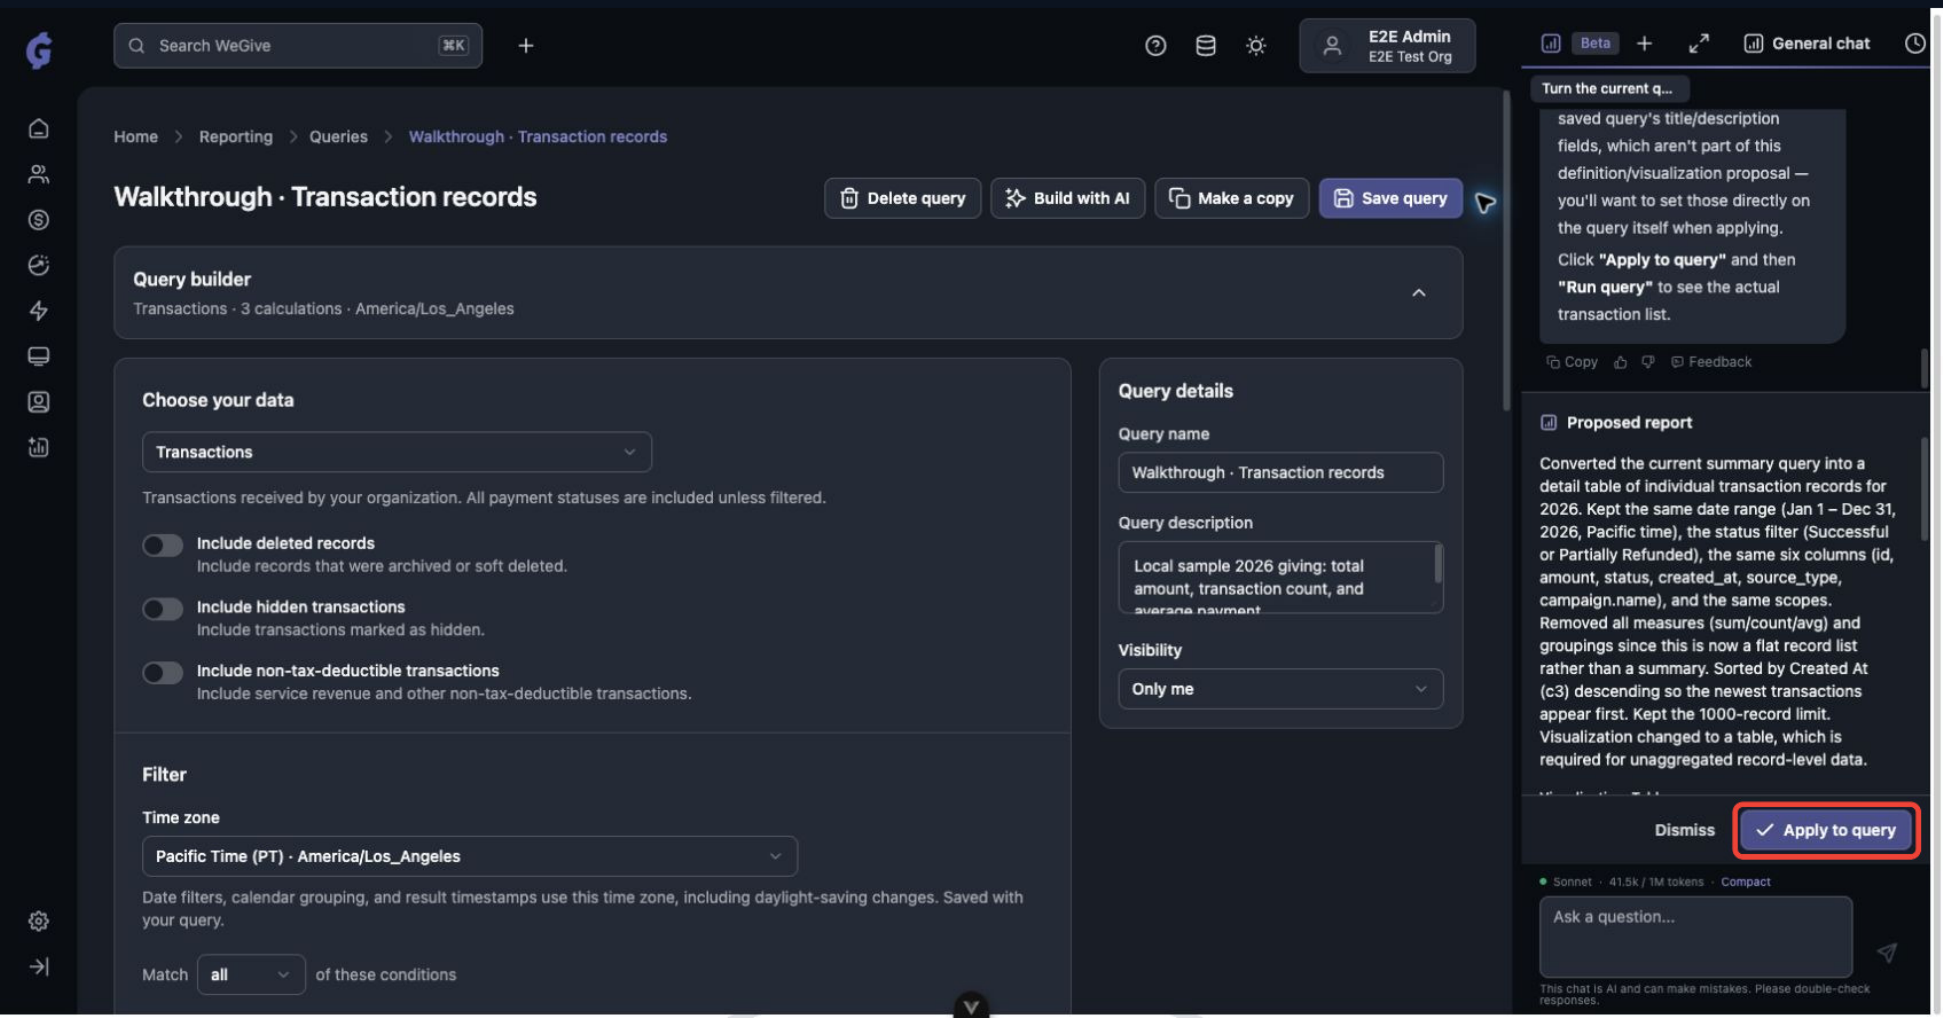Give thumbs down on AI response

tap(1648, 362)
